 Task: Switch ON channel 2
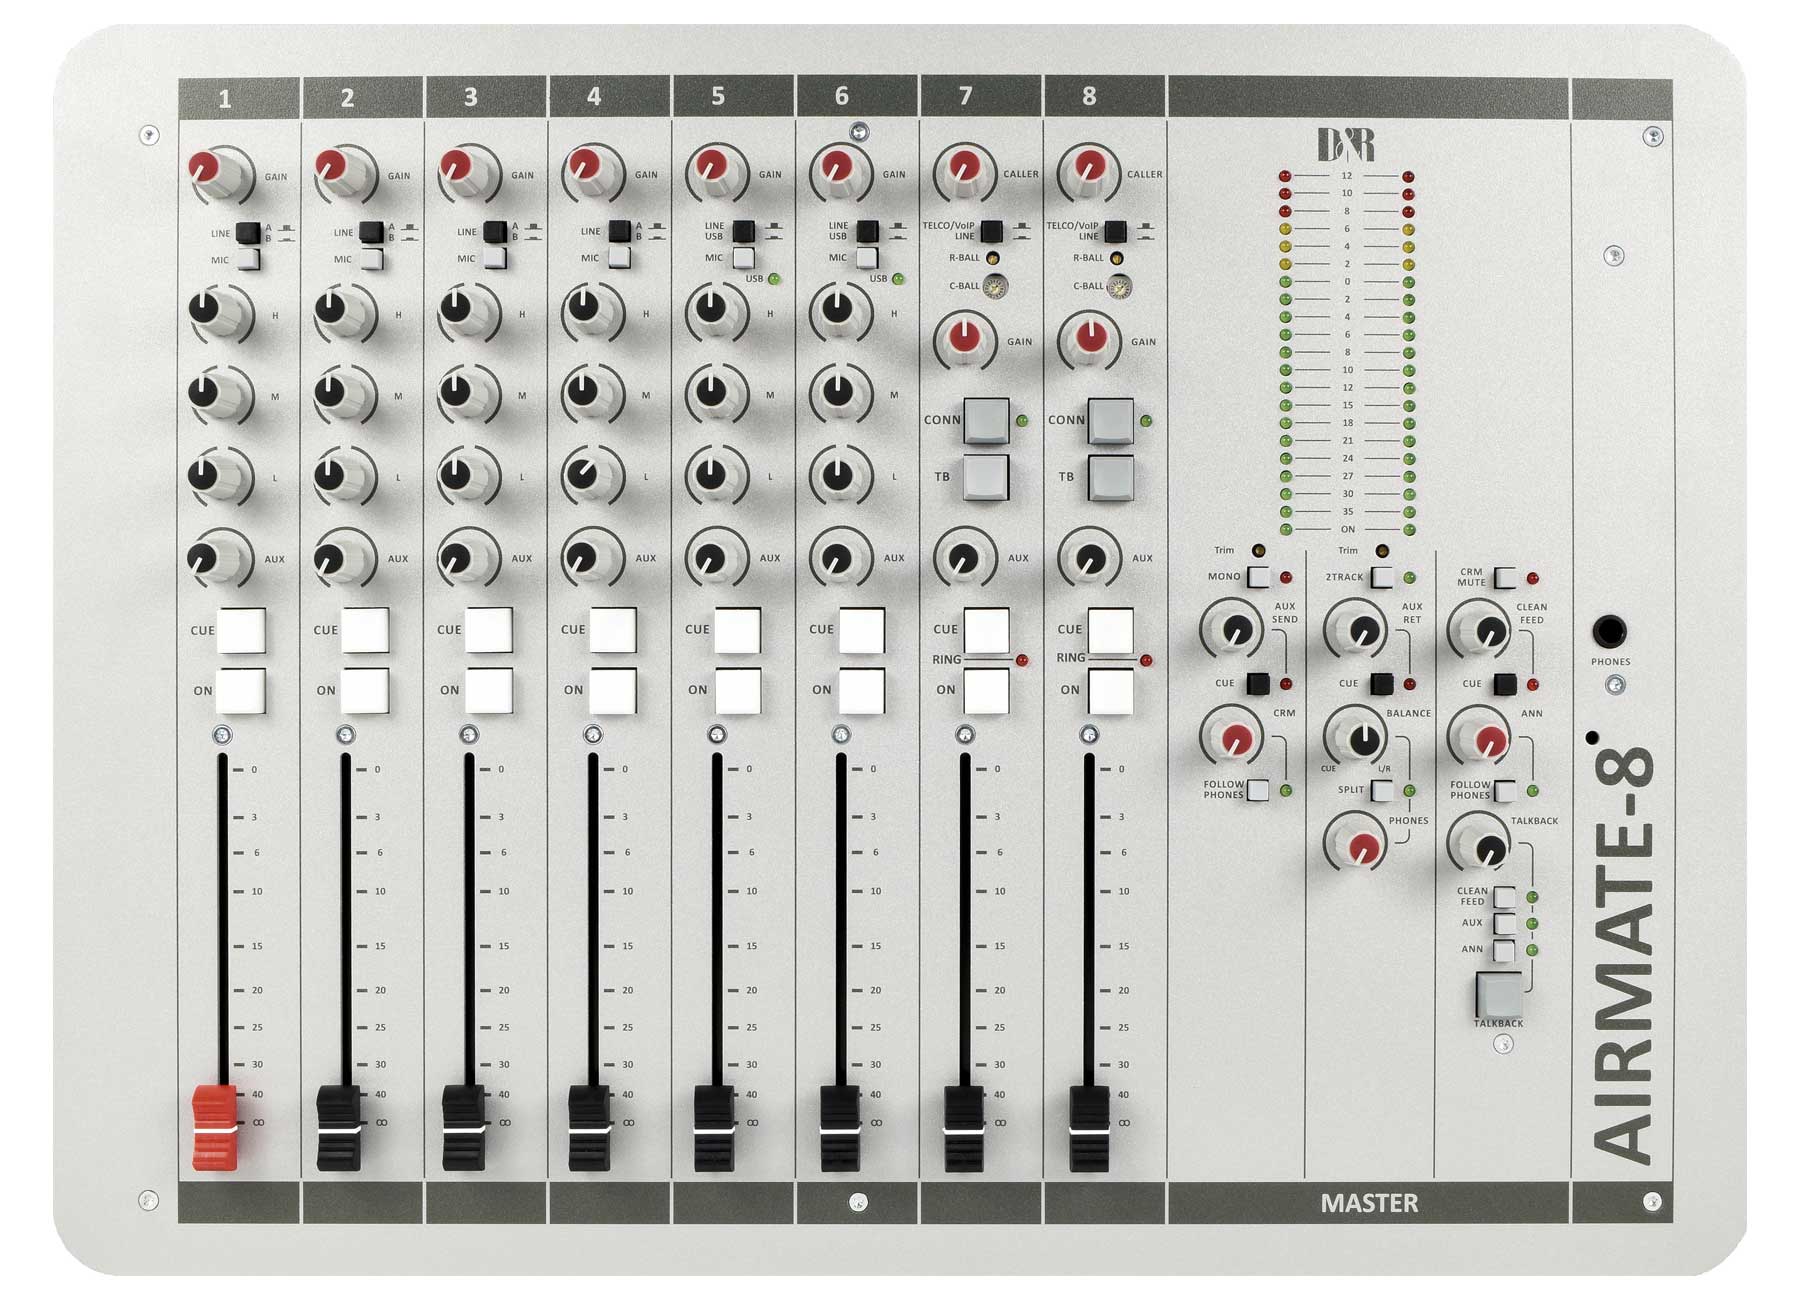tap(365, 690)
